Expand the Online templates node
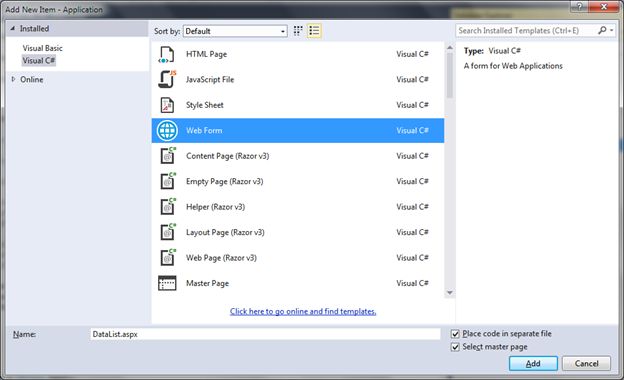Image resolution: width=624 pixels, height=380 pixels. 13,79
